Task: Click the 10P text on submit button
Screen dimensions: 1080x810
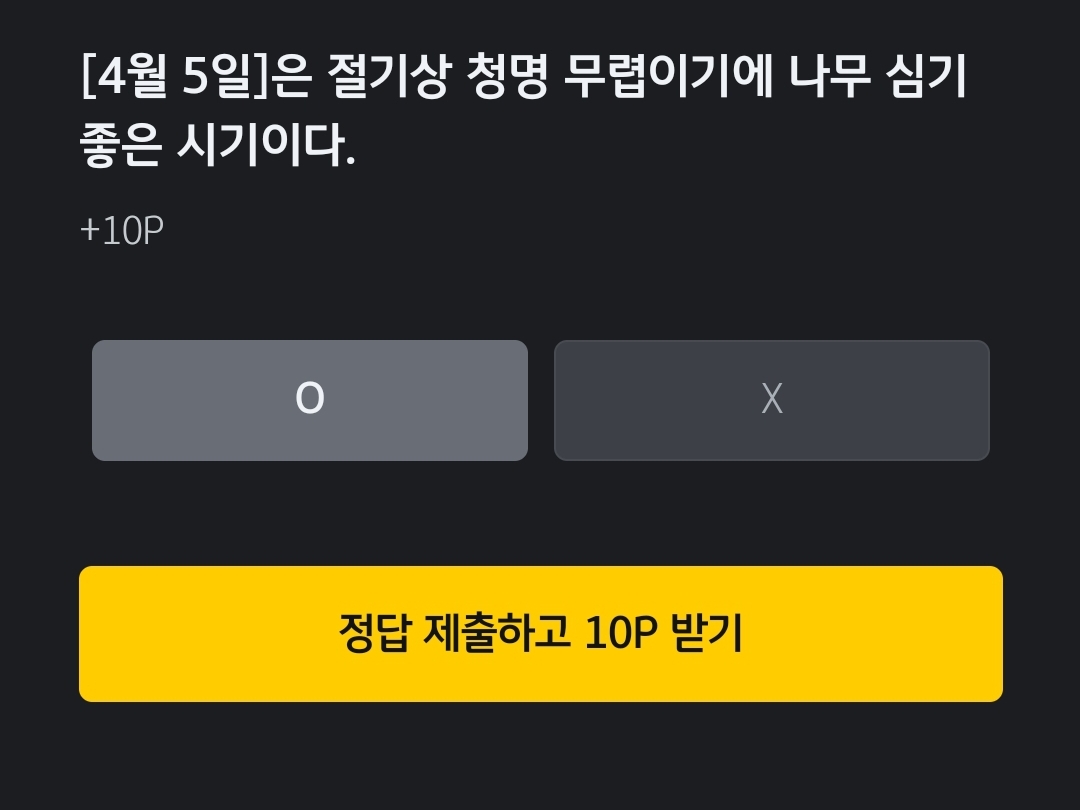Action: [620, 632]
